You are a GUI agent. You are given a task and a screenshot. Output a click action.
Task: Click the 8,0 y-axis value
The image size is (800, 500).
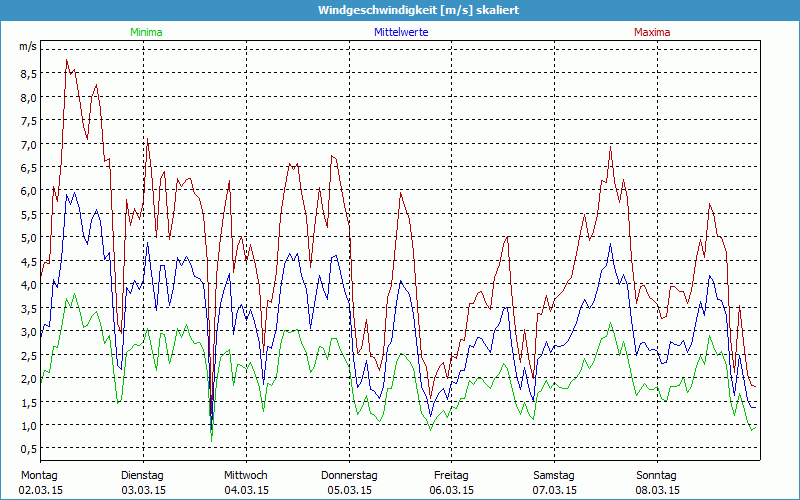coord(28,97)
